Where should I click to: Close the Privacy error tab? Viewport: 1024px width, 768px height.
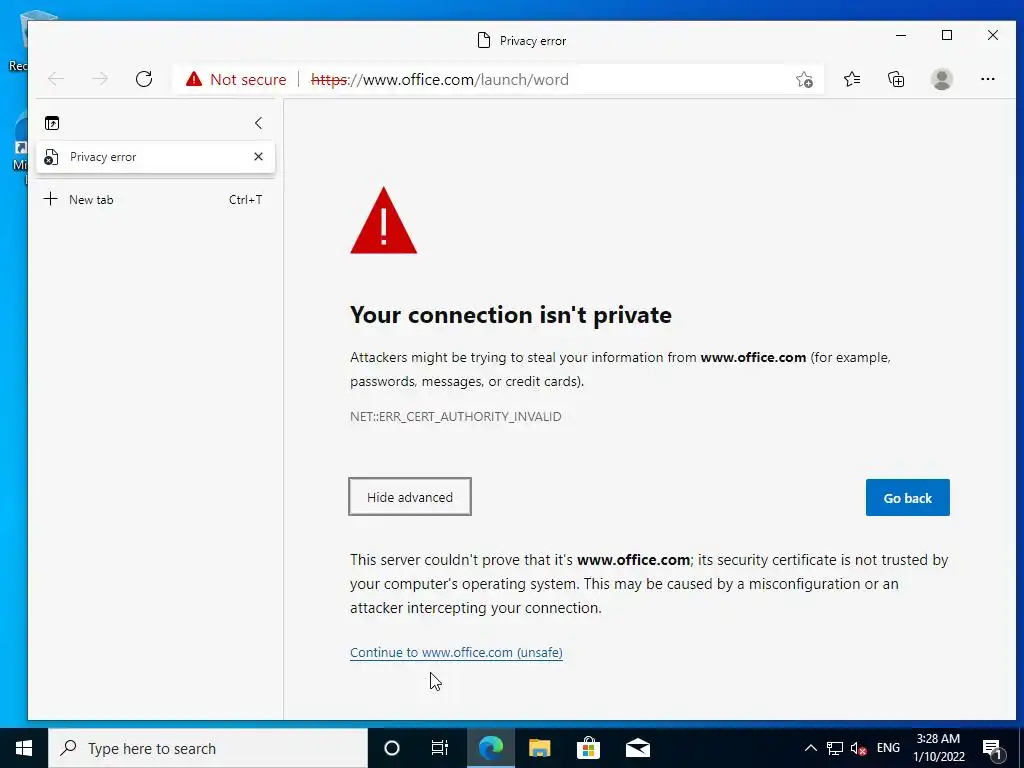pos(259,157)
